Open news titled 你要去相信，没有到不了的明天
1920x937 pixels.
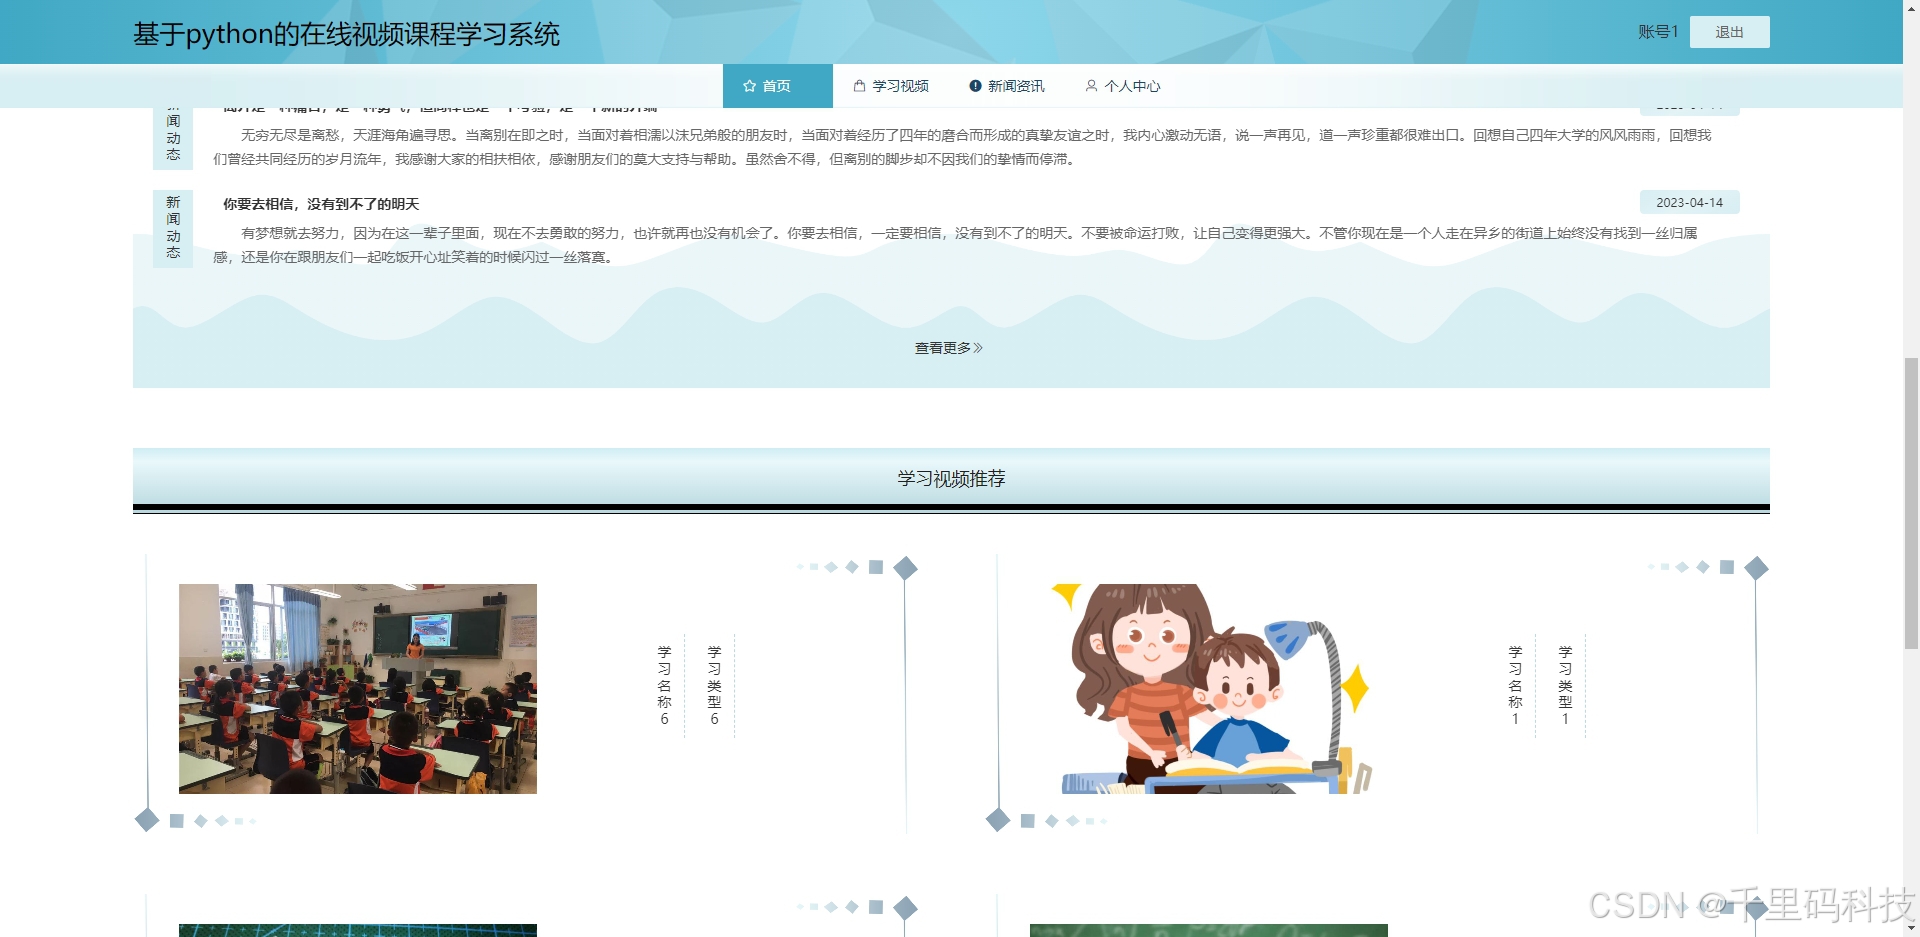[321, 204]
